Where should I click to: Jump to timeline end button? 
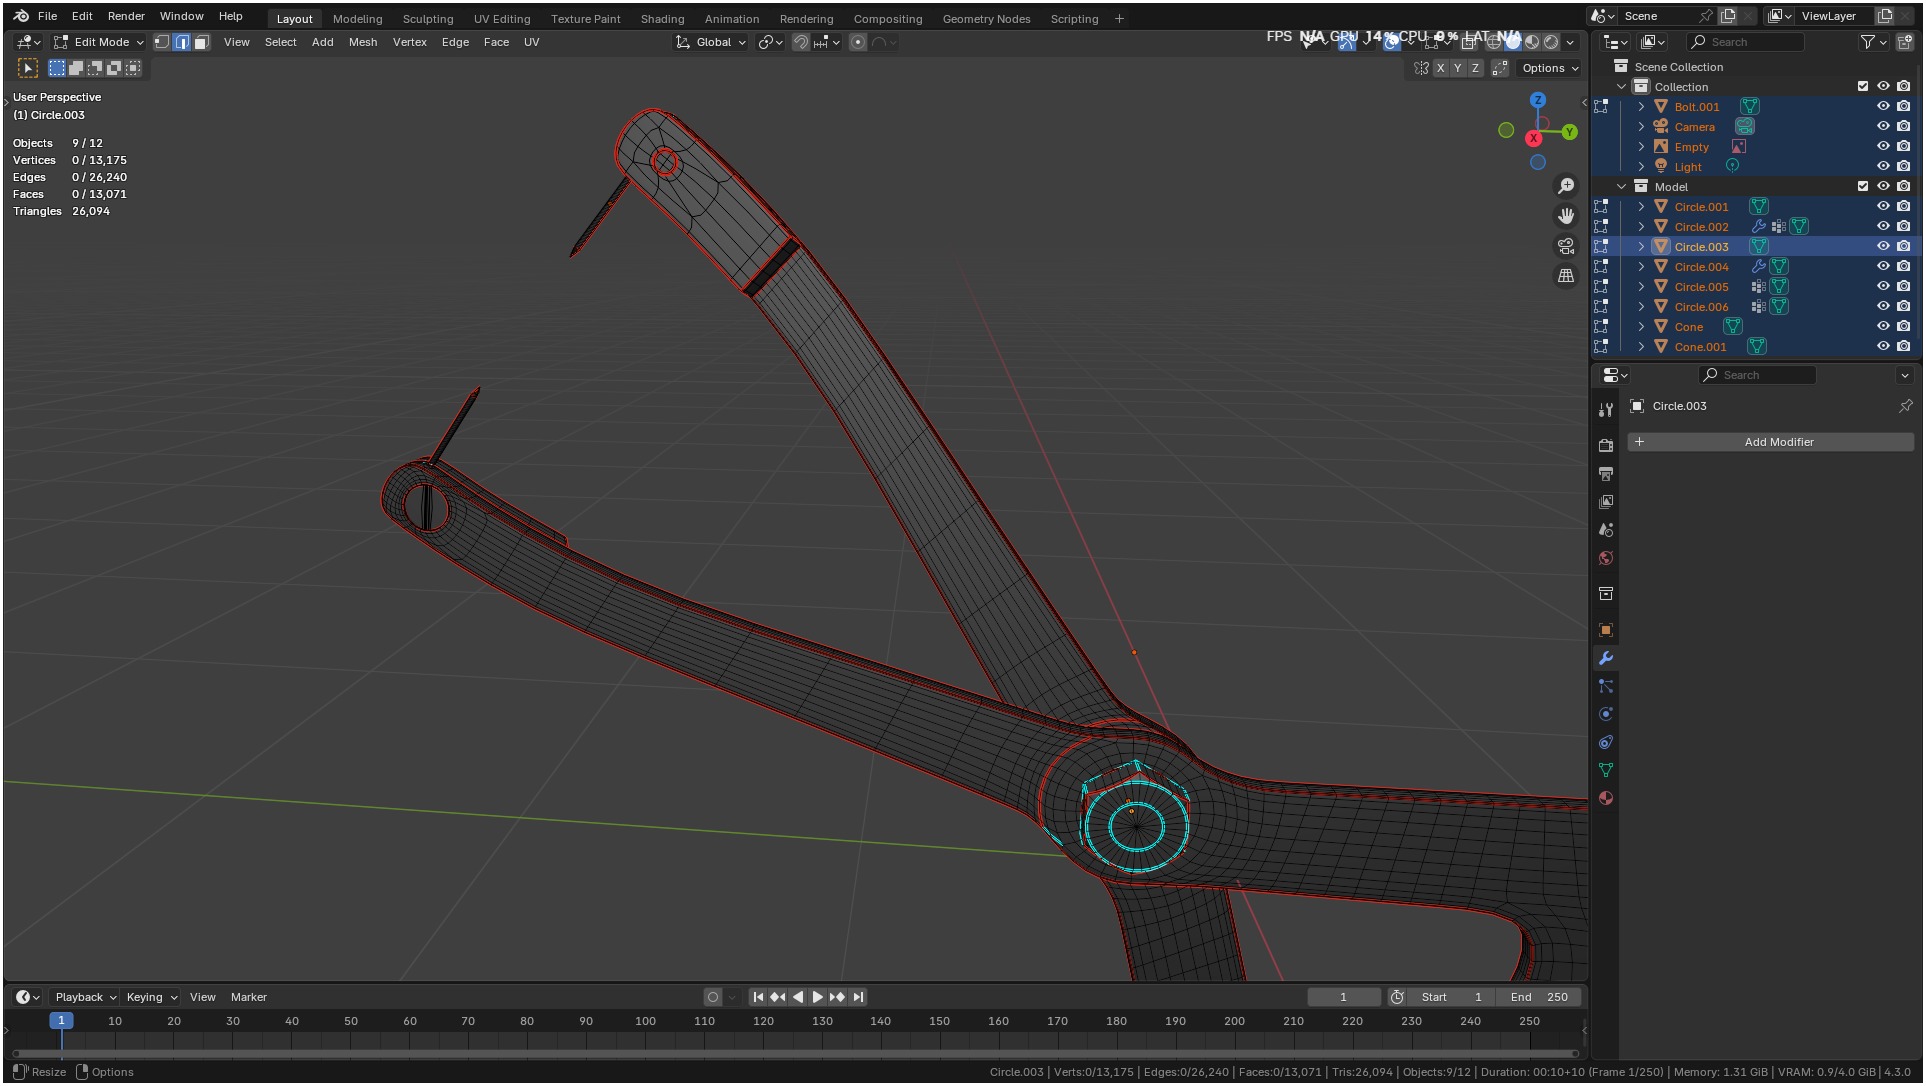(858, 997)
